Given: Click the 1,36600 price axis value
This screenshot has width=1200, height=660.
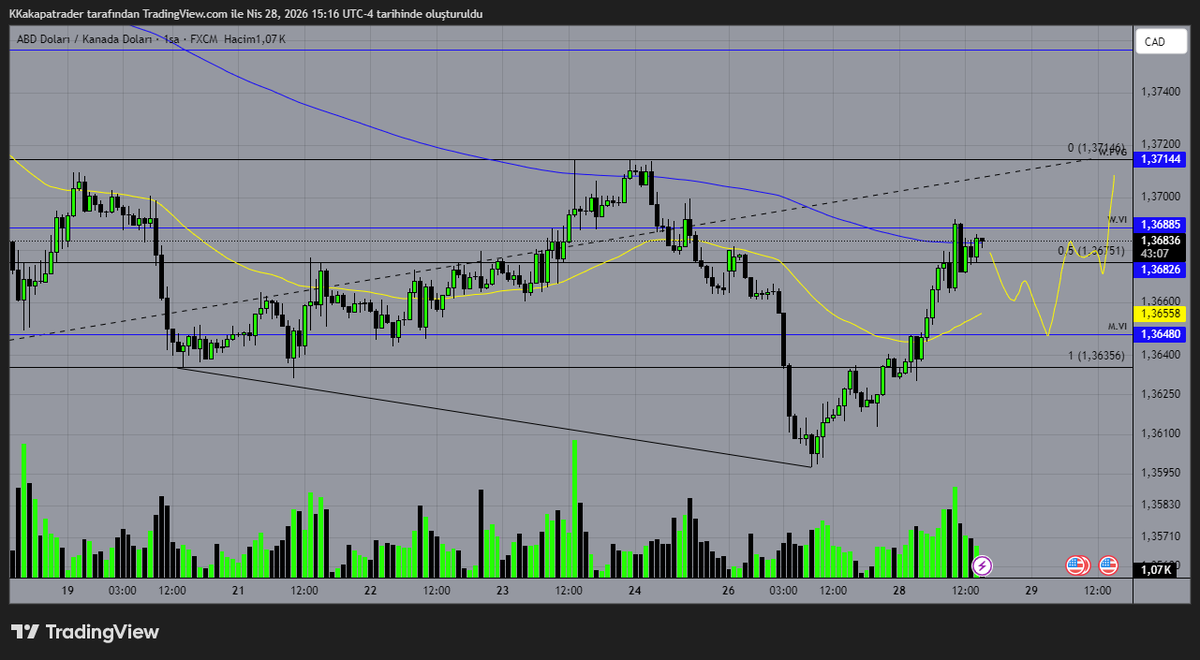Looking at the screenshot, I should coord(1161,301).
